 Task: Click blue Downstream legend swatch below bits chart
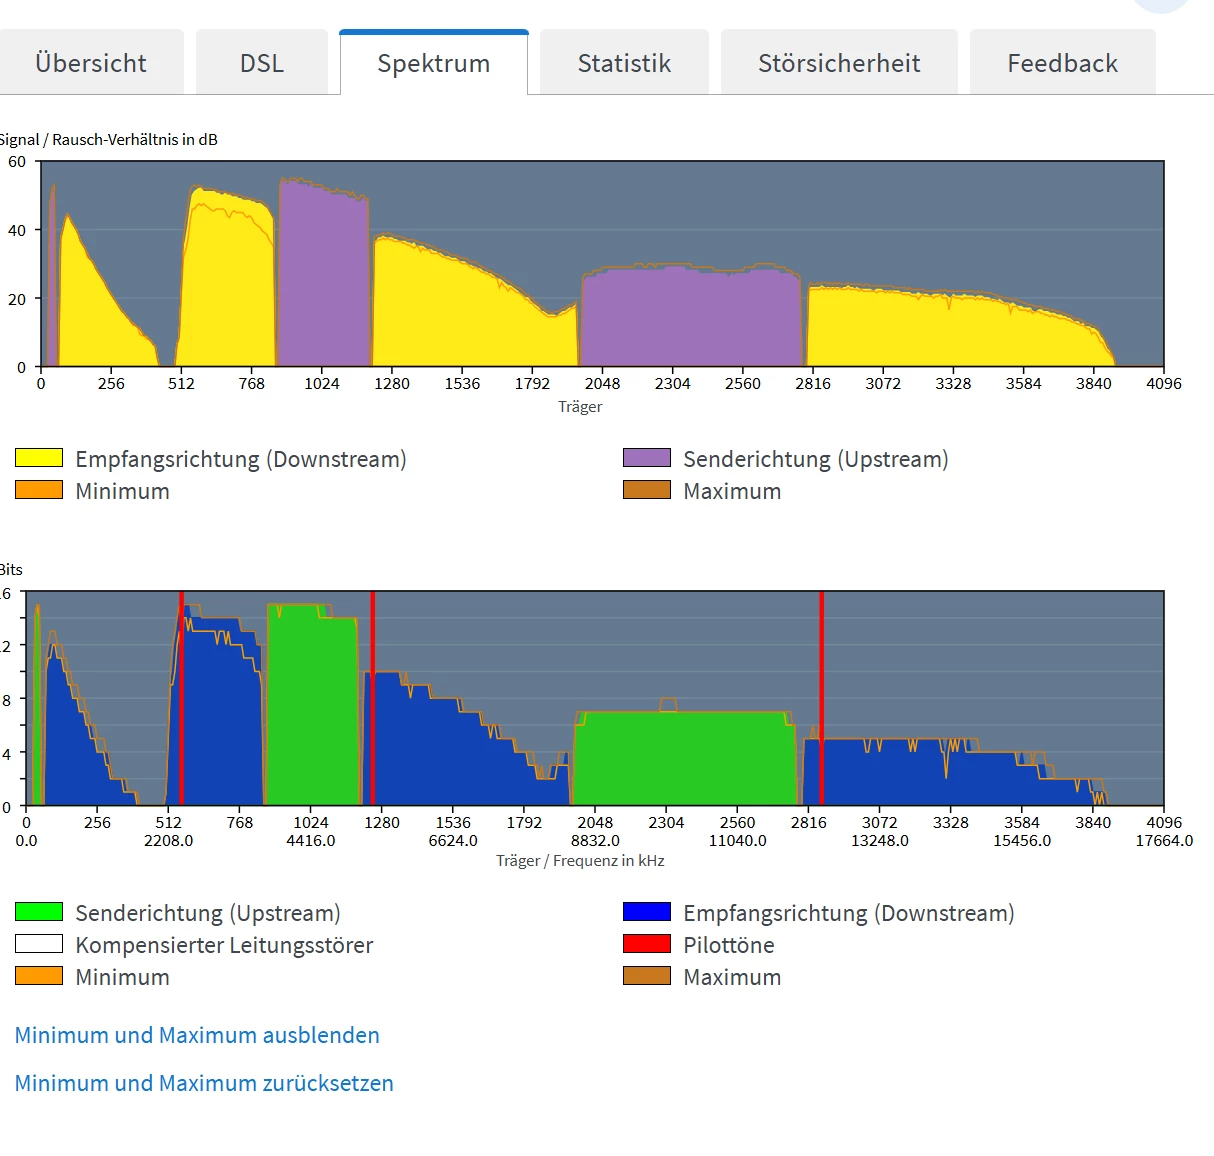646,912
